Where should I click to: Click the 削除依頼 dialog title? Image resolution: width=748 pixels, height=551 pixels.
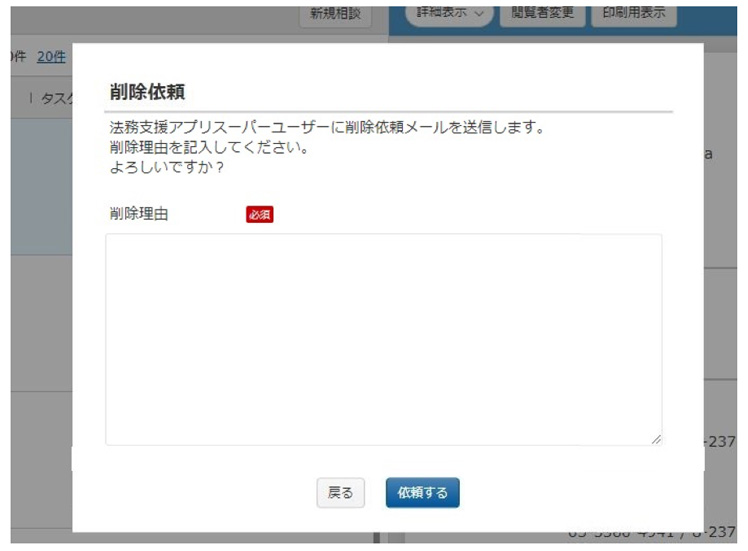click(x=147, y=91)
